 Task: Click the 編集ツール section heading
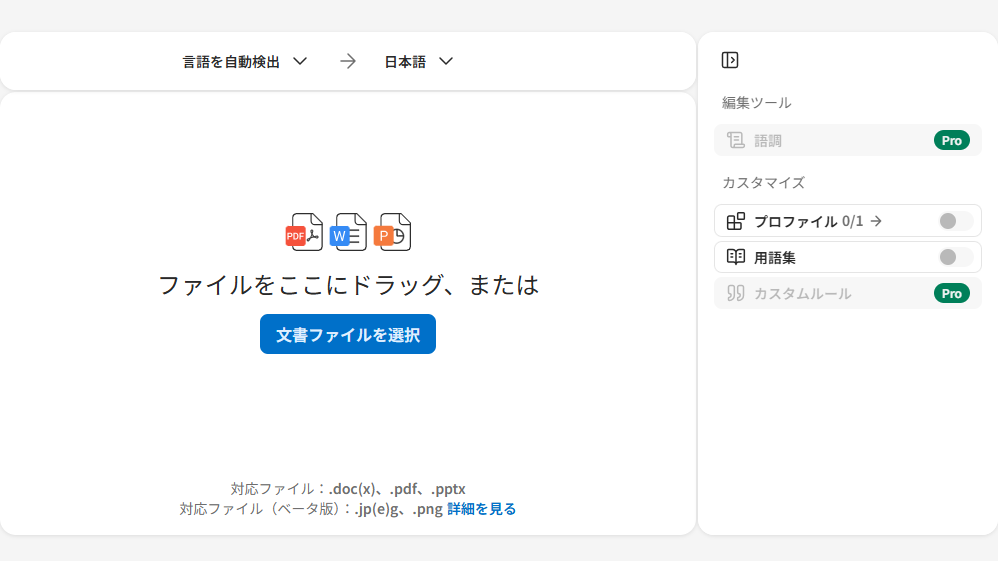coord(756,103)
